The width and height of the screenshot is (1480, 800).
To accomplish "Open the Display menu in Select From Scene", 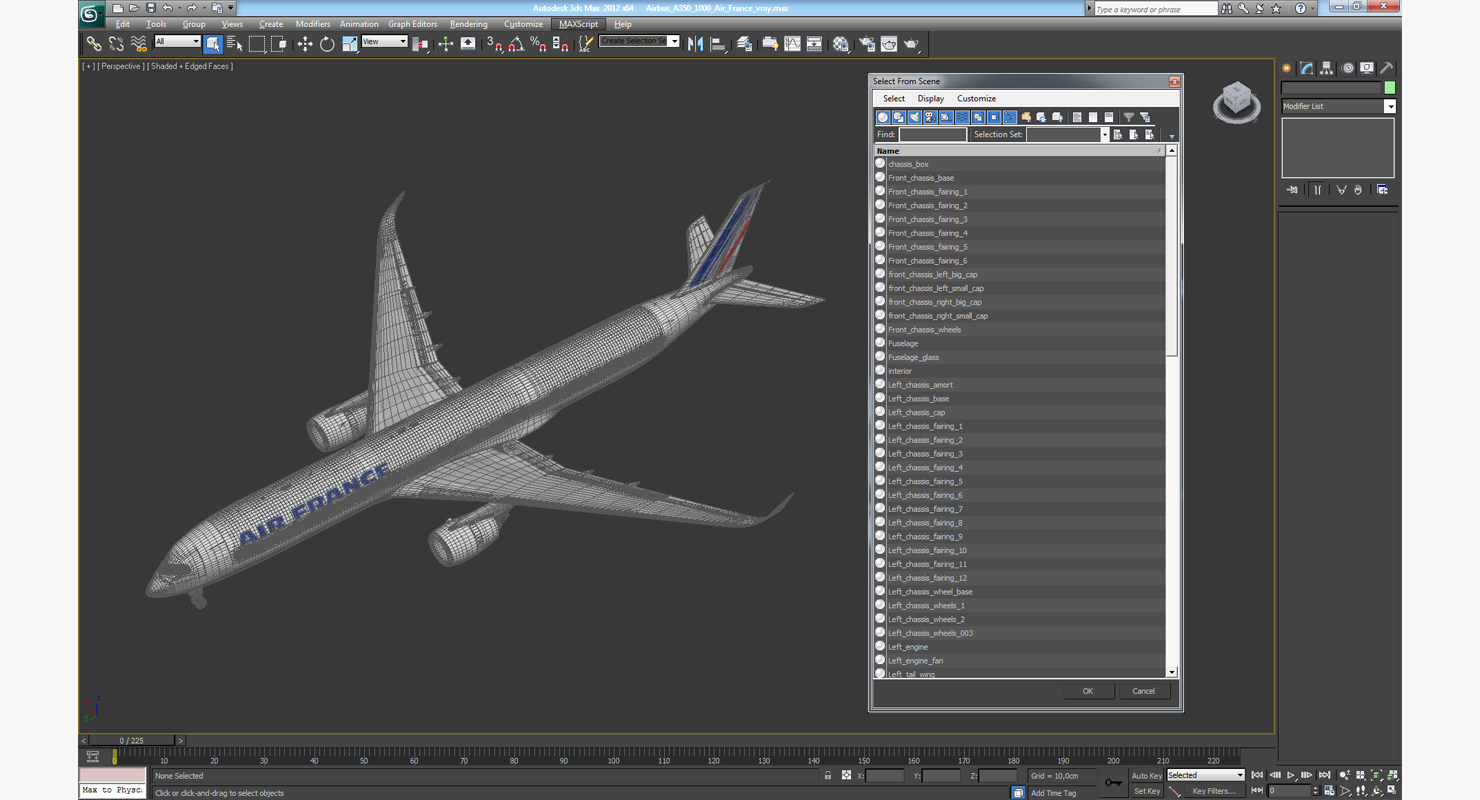I will (931, 98).
